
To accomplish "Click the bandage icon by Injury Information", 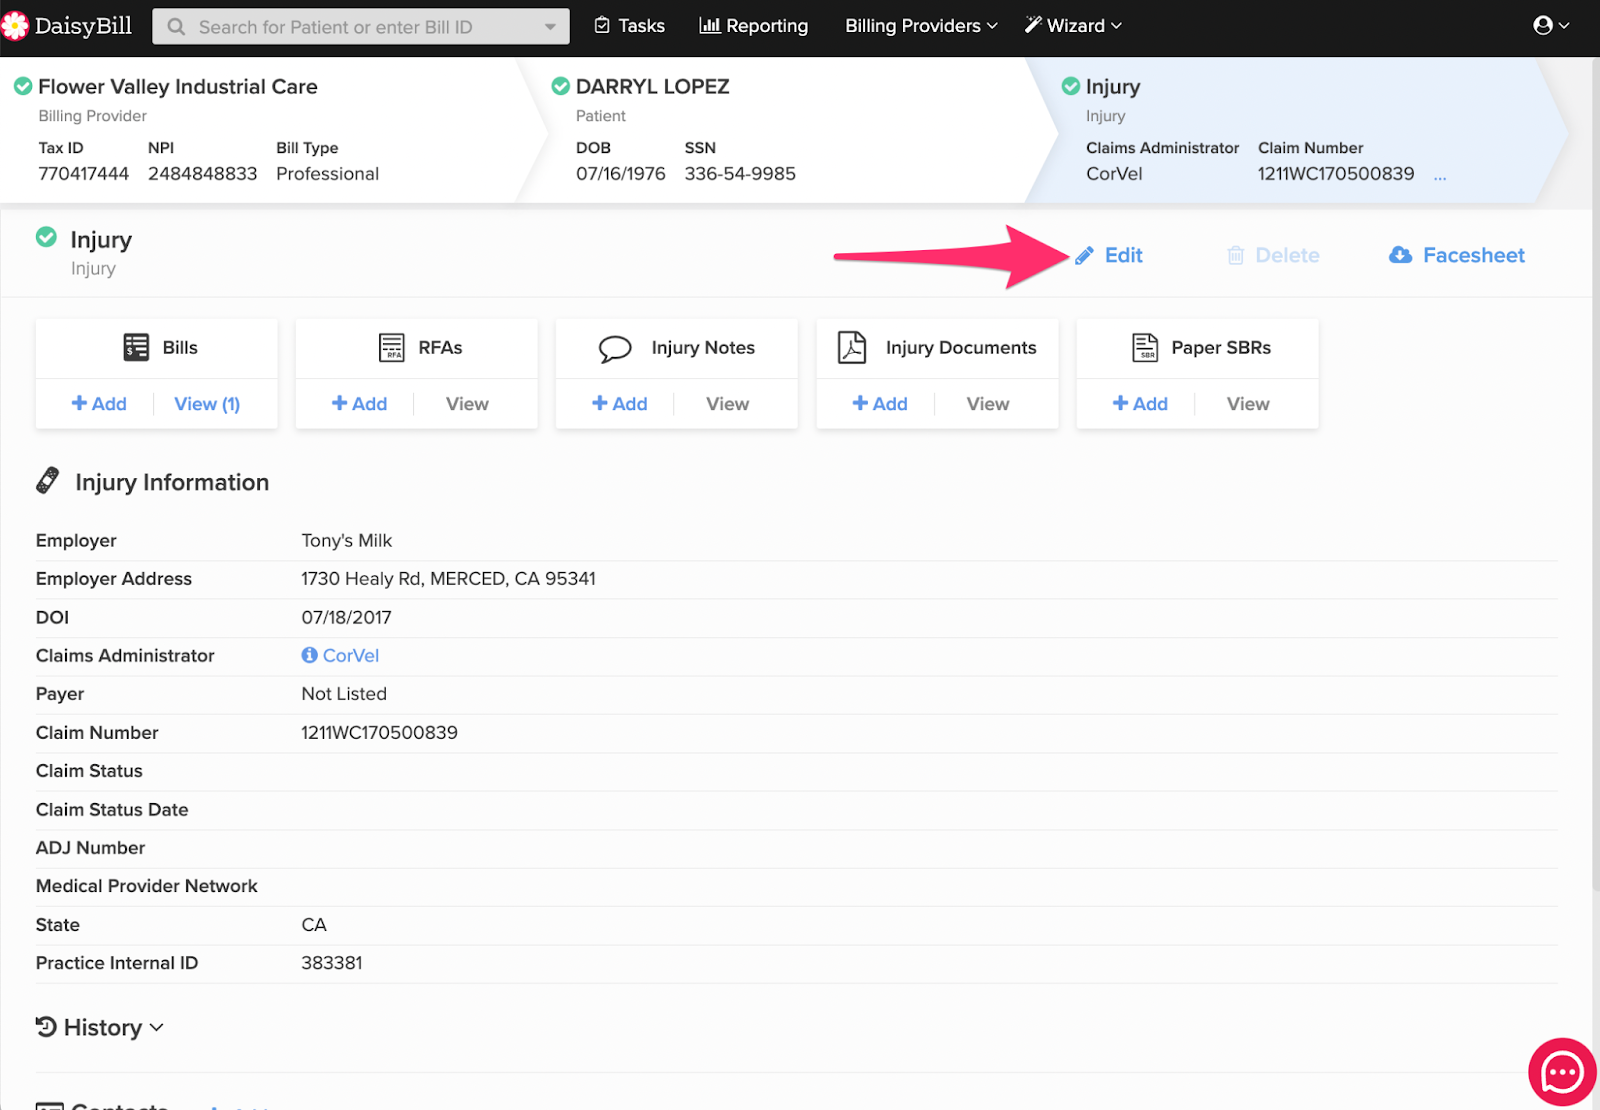I will pos(47,481).
